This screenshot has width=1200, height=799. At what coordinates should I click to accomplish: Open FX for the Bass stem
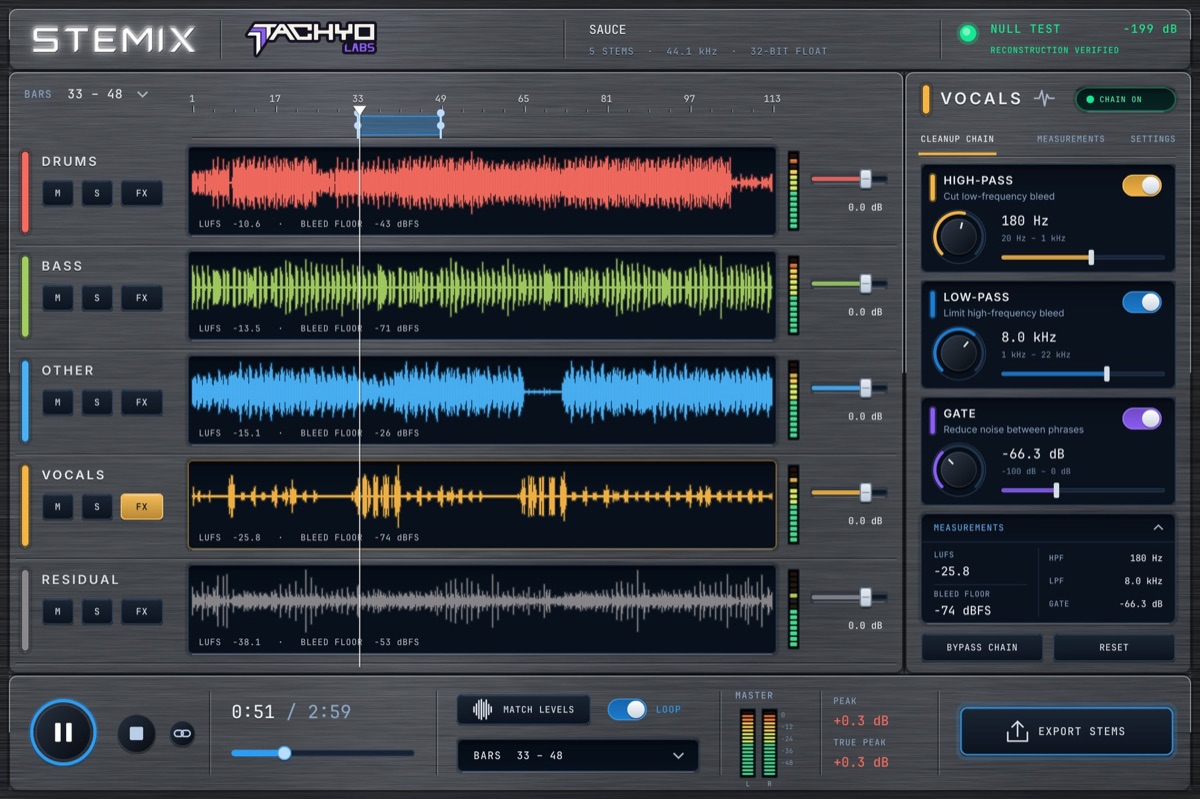(142, 298)
